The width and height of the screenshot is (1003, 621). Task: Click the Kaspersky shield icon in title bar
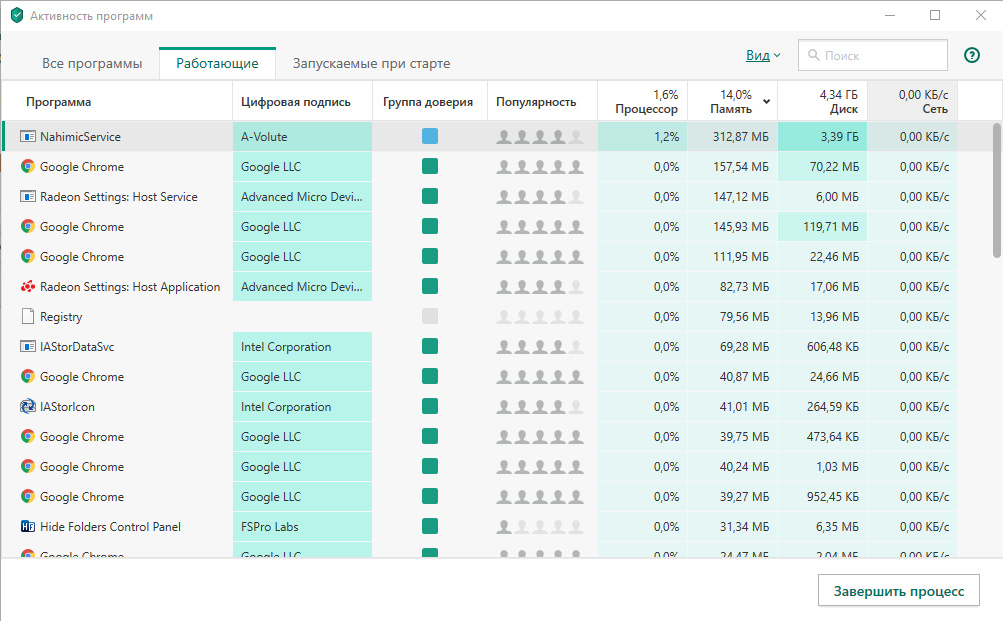[x=16, y=16]
